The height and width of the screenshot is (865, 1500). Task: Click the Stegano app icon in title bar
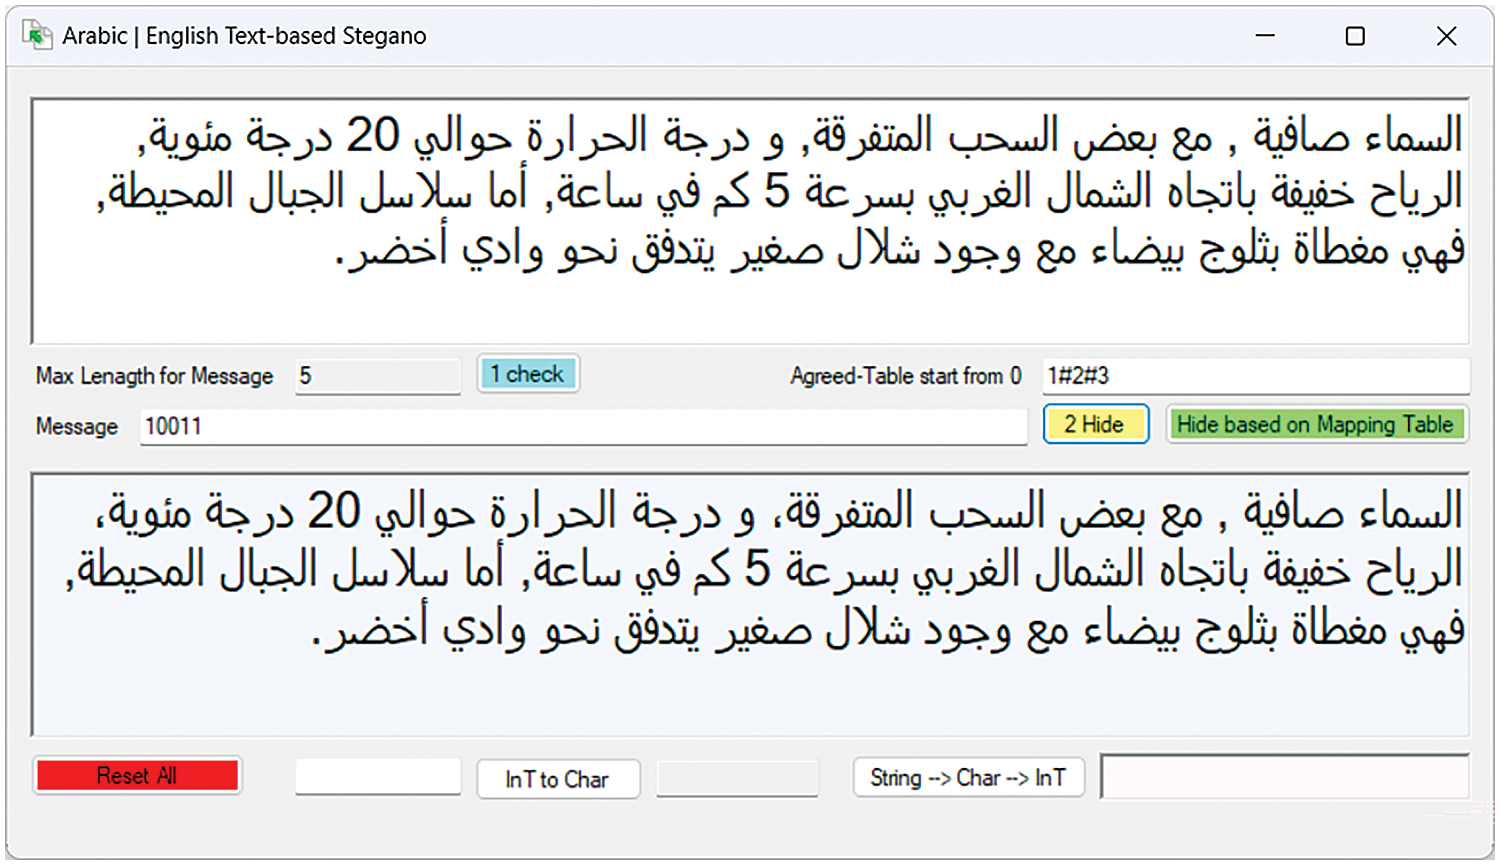[37, 36]
